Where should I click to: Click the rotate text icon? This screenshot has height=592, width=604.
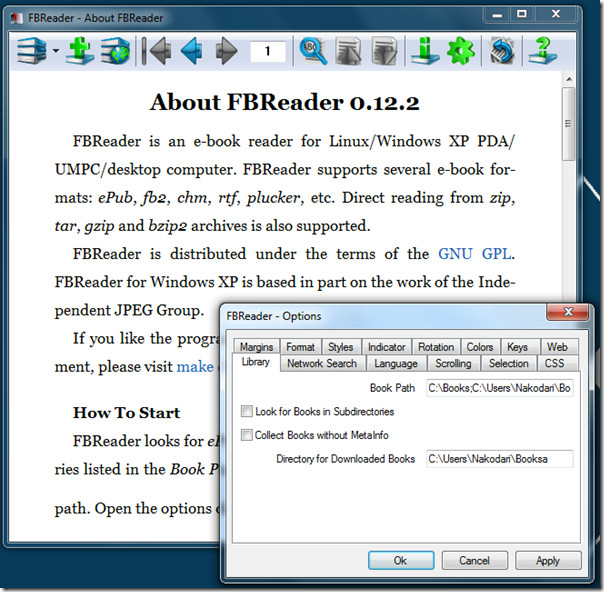(x=502, y=50)
